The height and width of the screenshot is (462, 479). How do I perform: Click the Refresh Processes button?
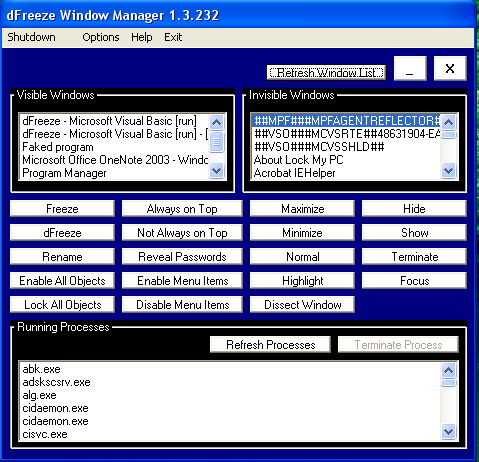tap(270, 345)
